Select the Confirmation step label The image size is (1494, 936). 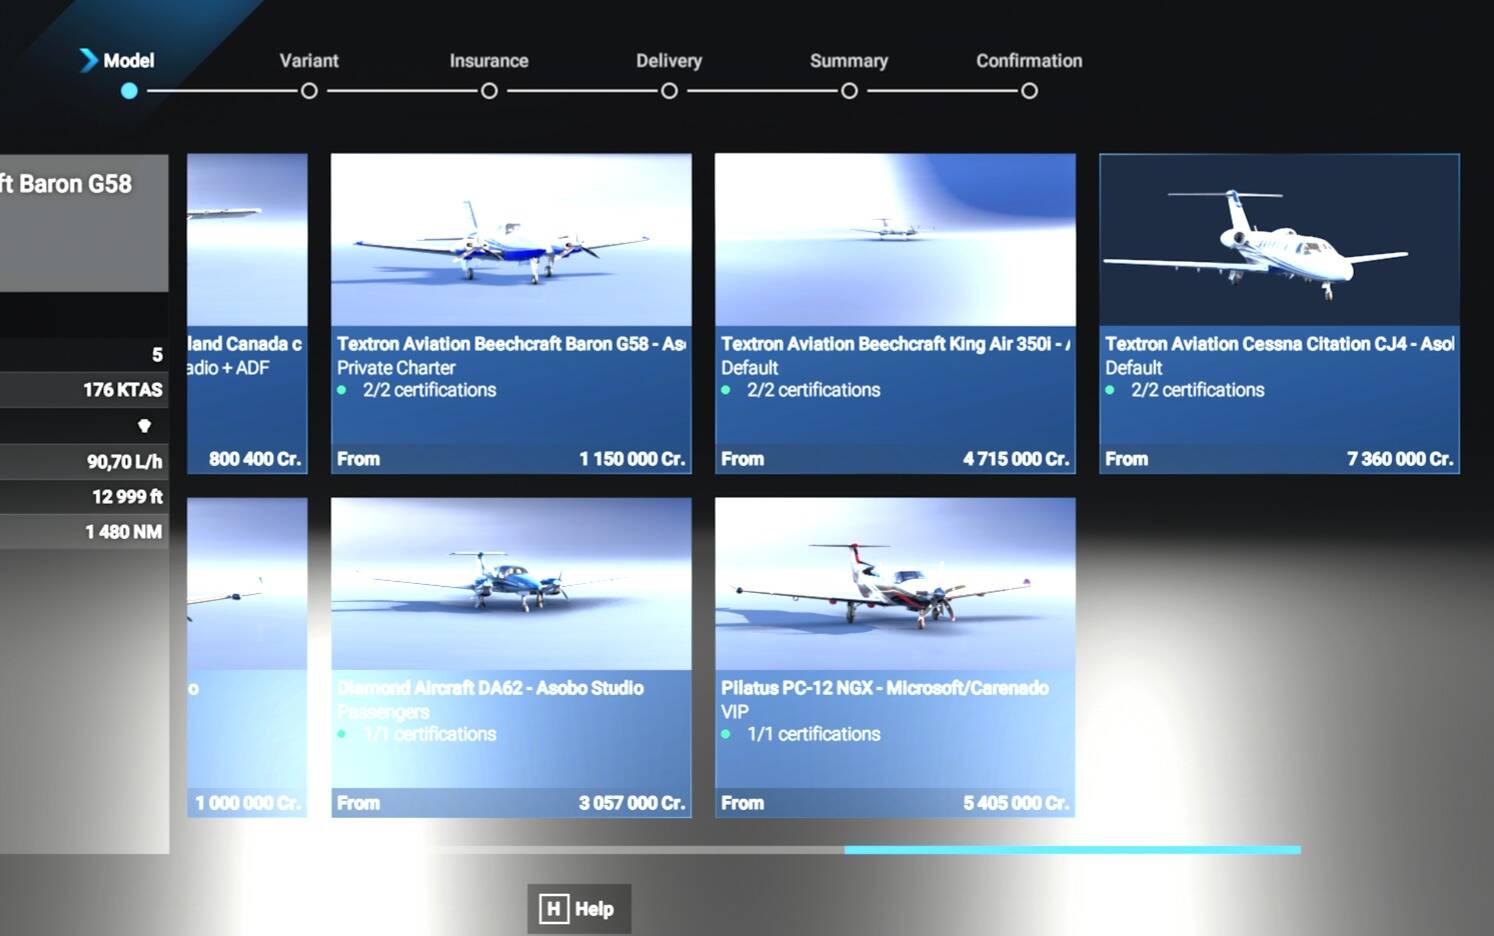pyautogui.click(x=1029, y=60)
